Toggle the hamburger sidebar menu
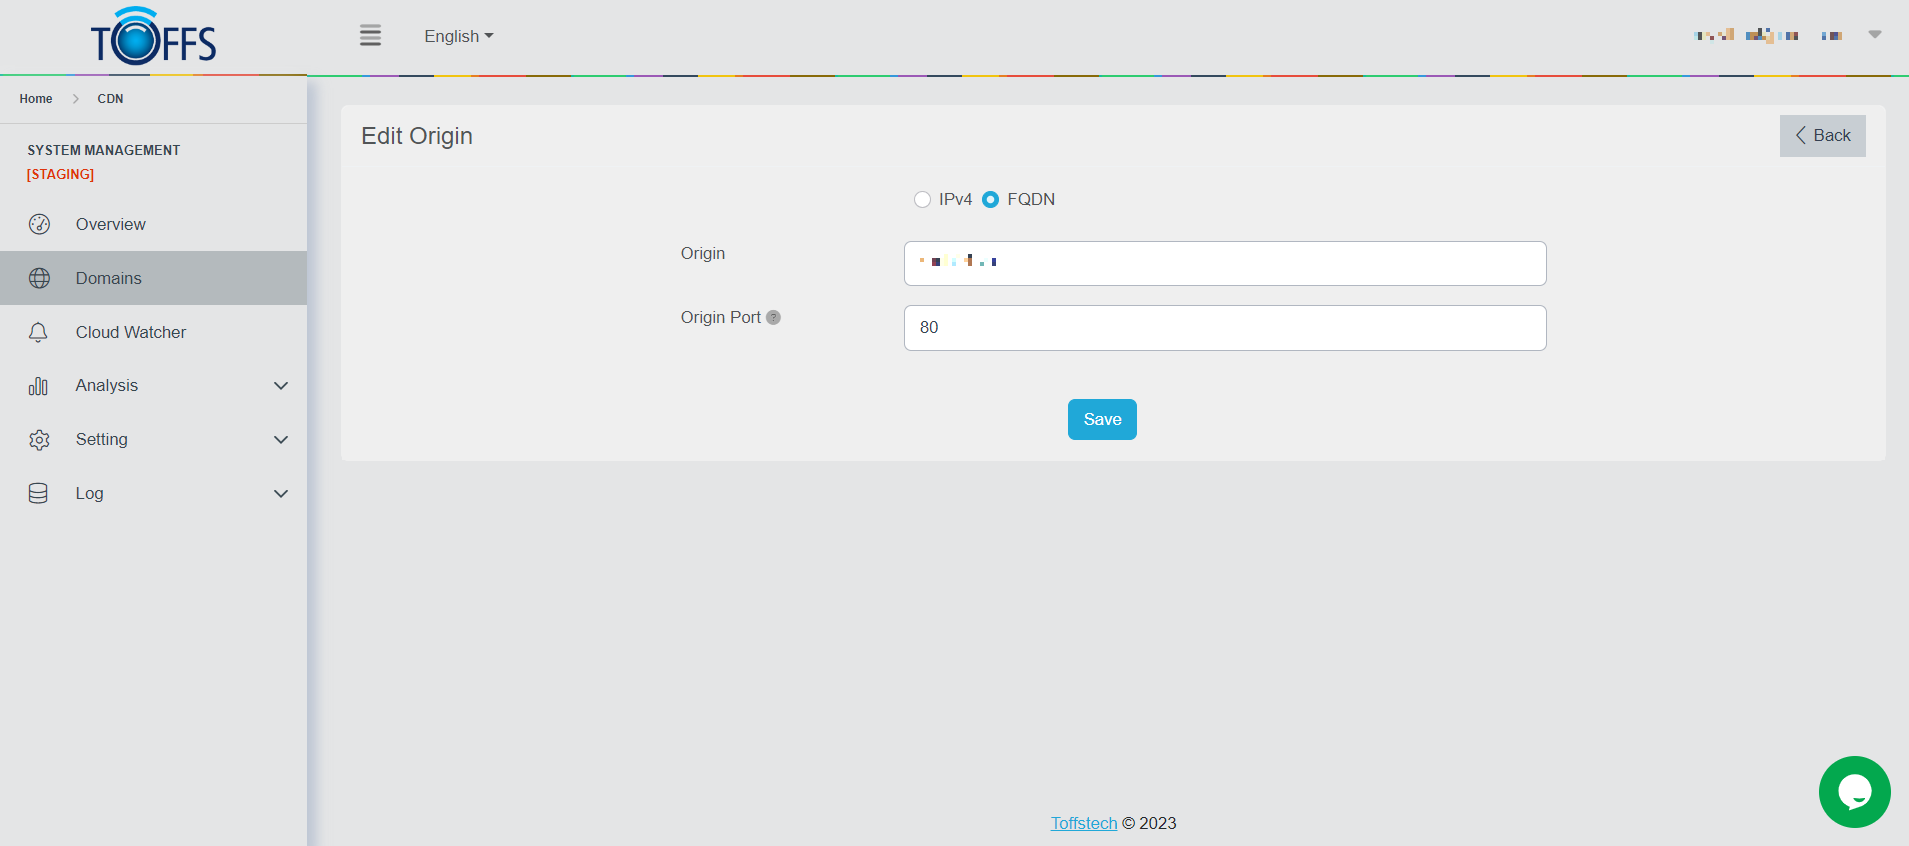1909x846 pixels. (x=370, y=36)
